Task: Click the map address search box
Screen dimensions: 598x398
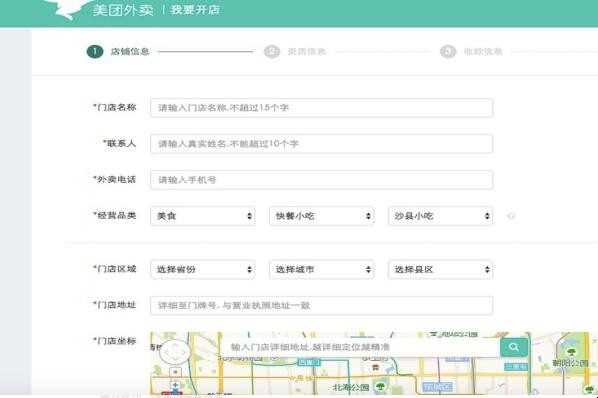Action: pyautogui.click(x=361, y=347)
